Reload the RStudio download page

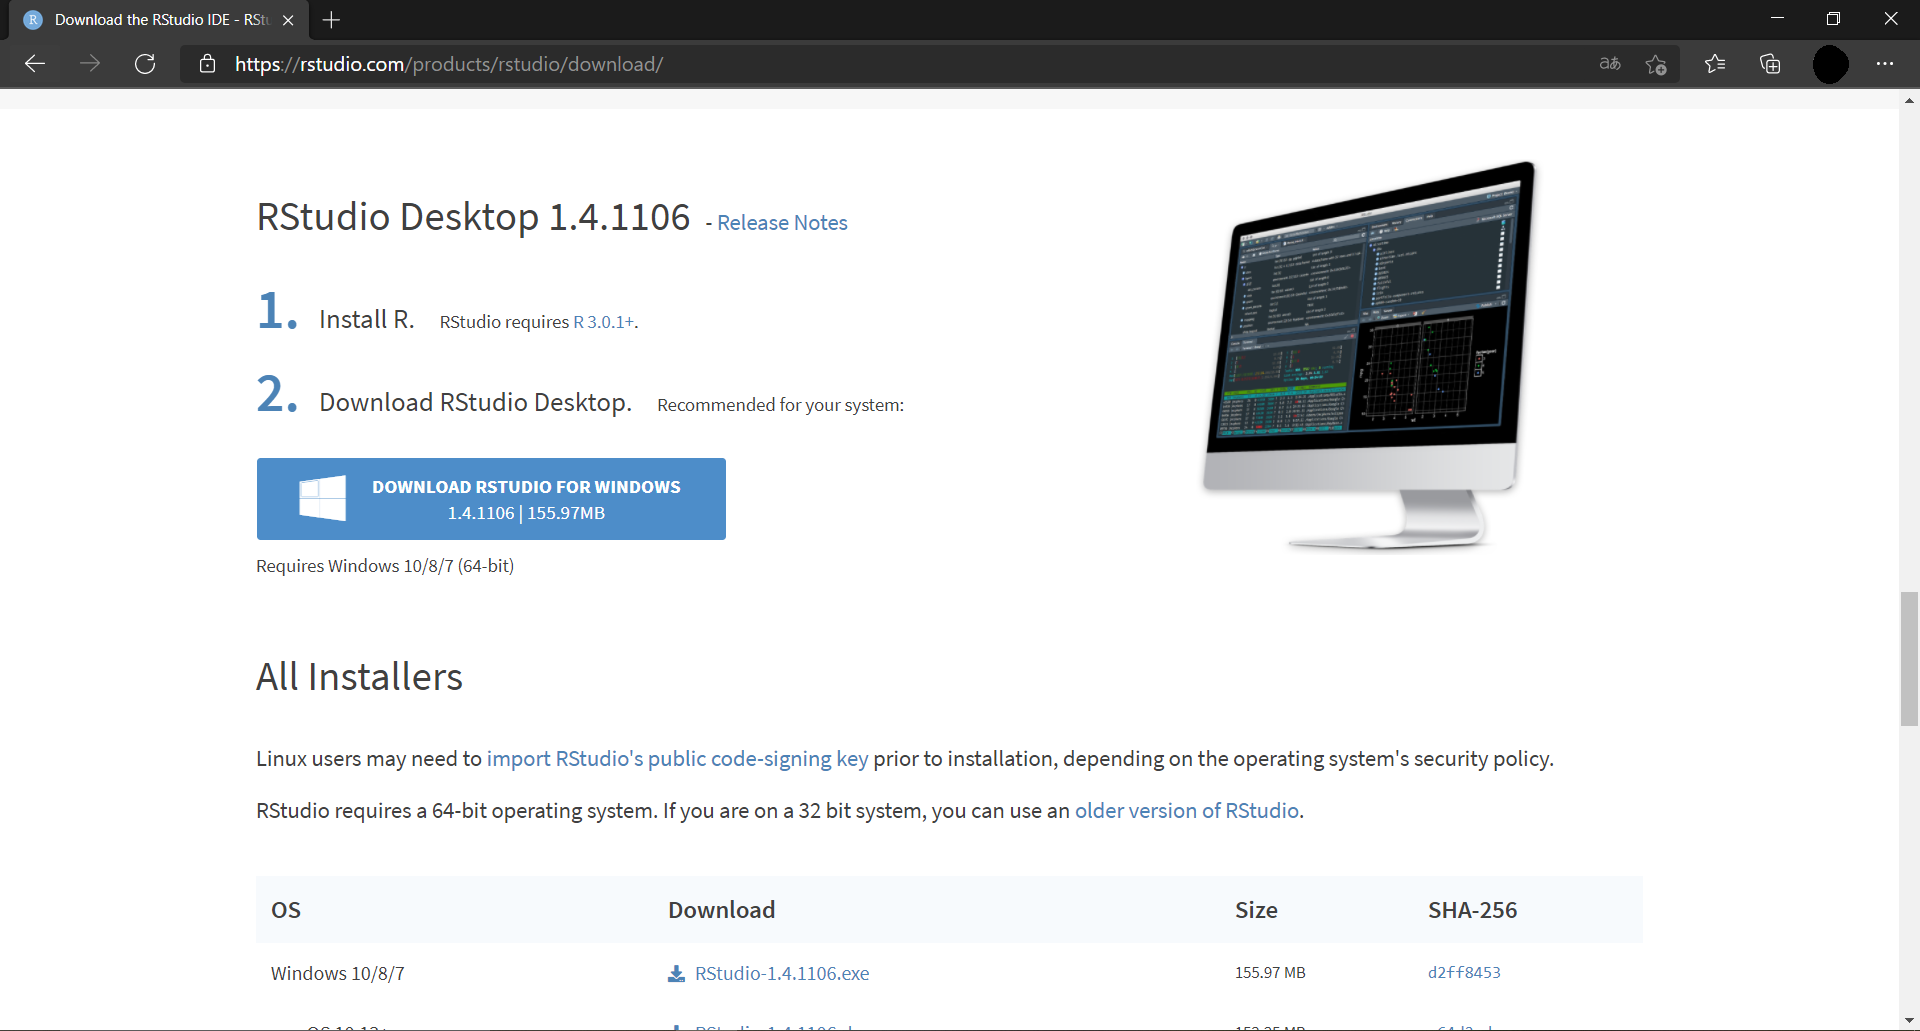tap(144, 63)
